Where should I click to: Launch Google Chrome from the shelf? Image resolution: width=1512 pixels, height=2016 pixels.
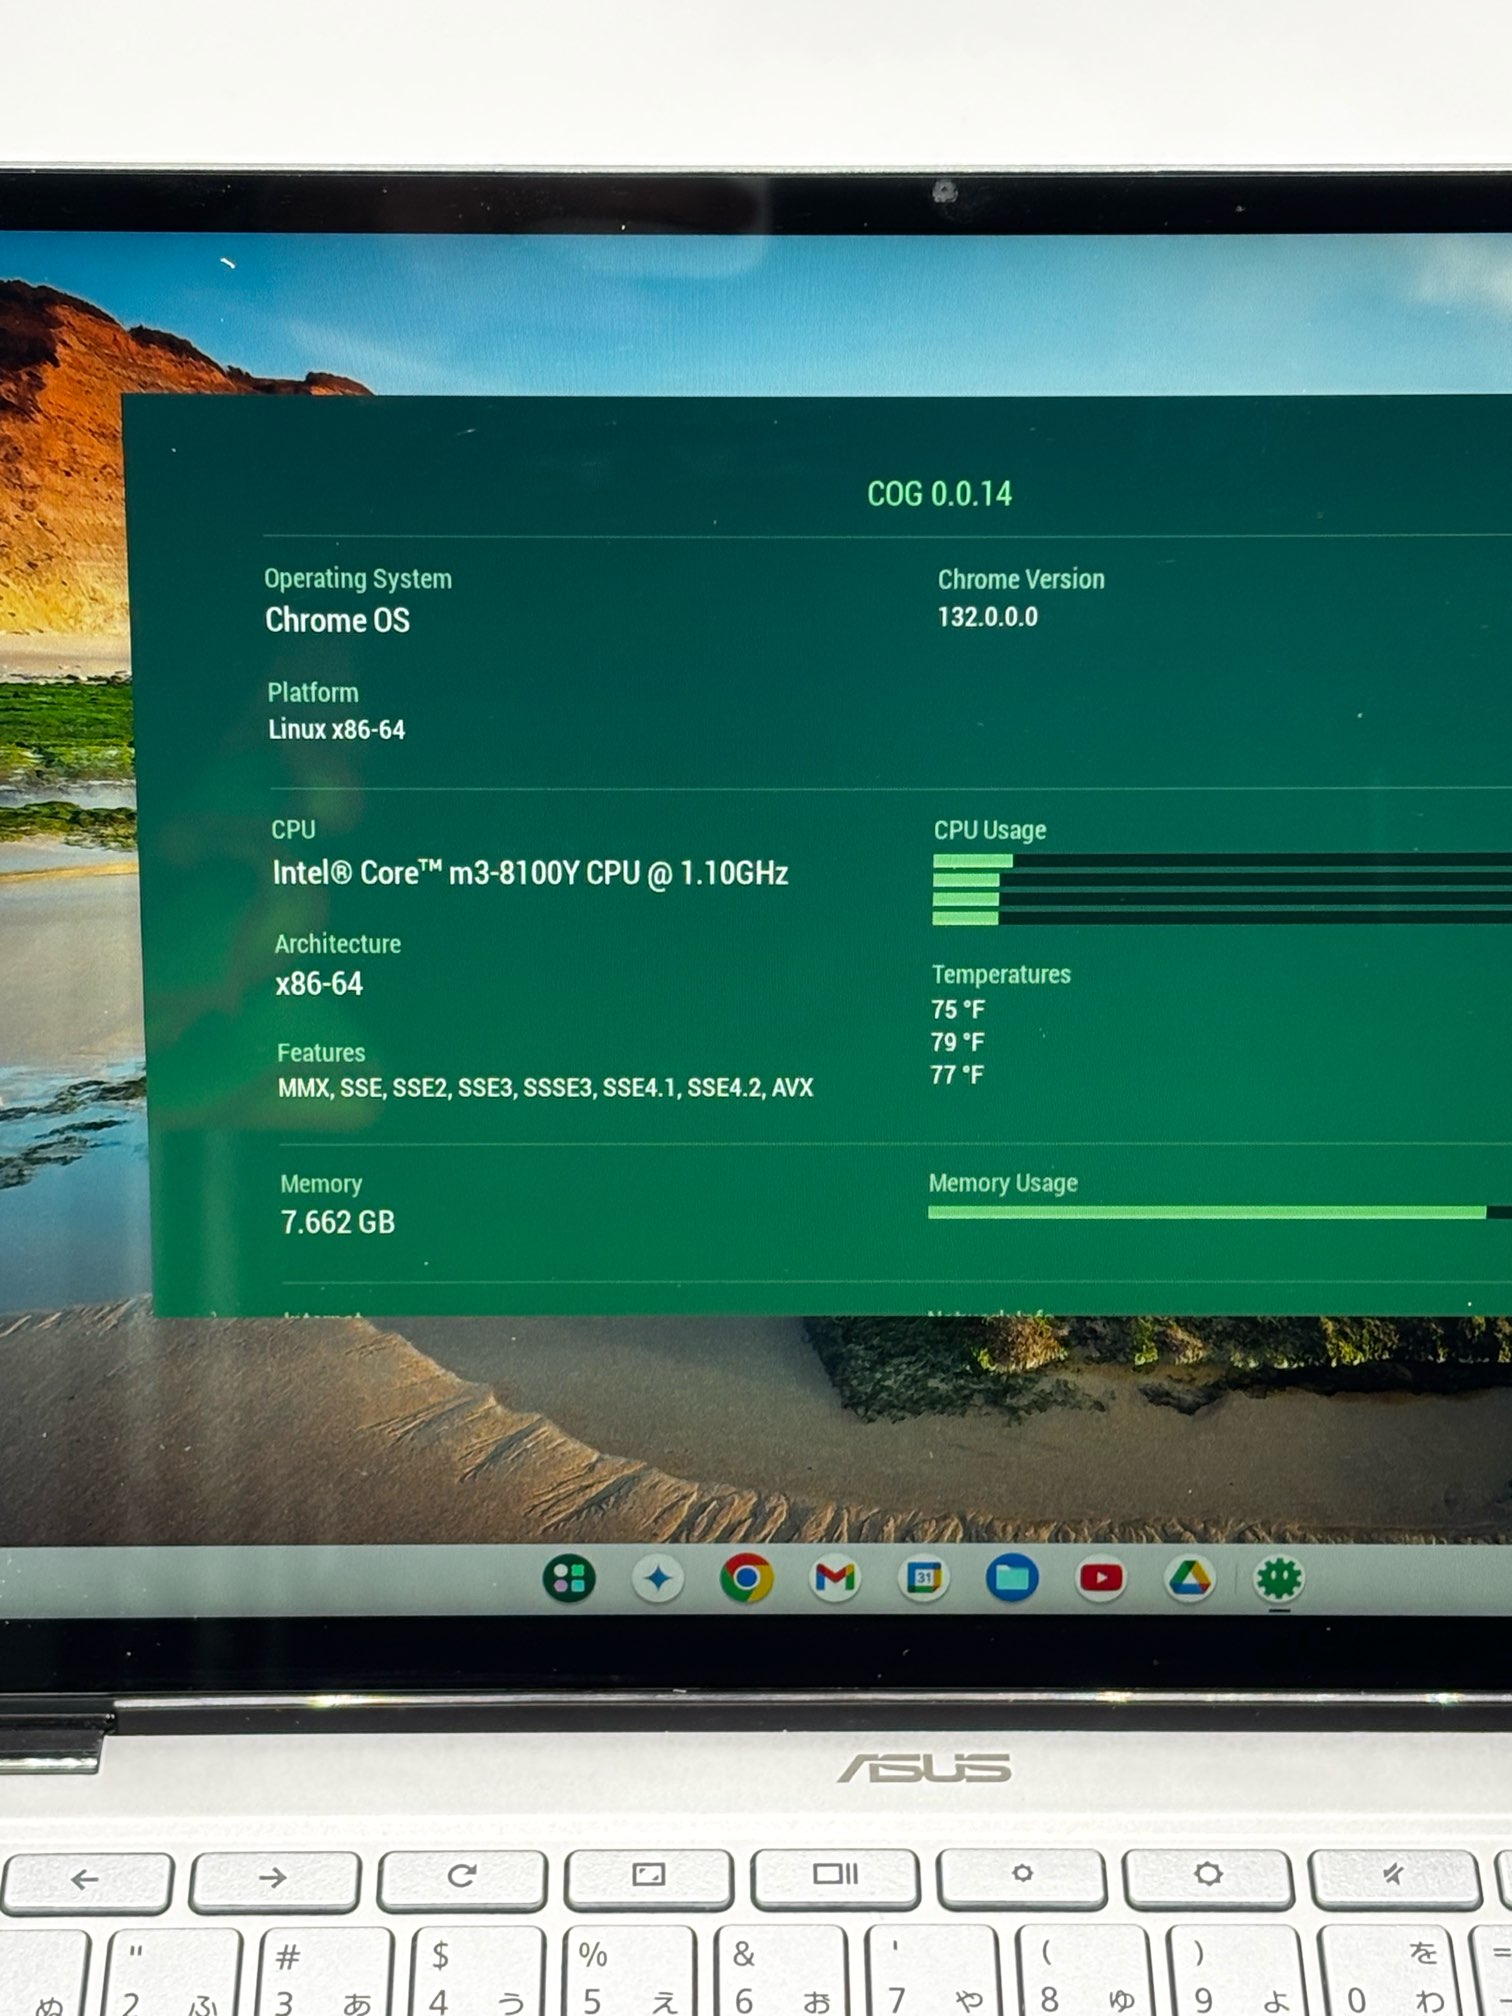tap(746, 1579)
